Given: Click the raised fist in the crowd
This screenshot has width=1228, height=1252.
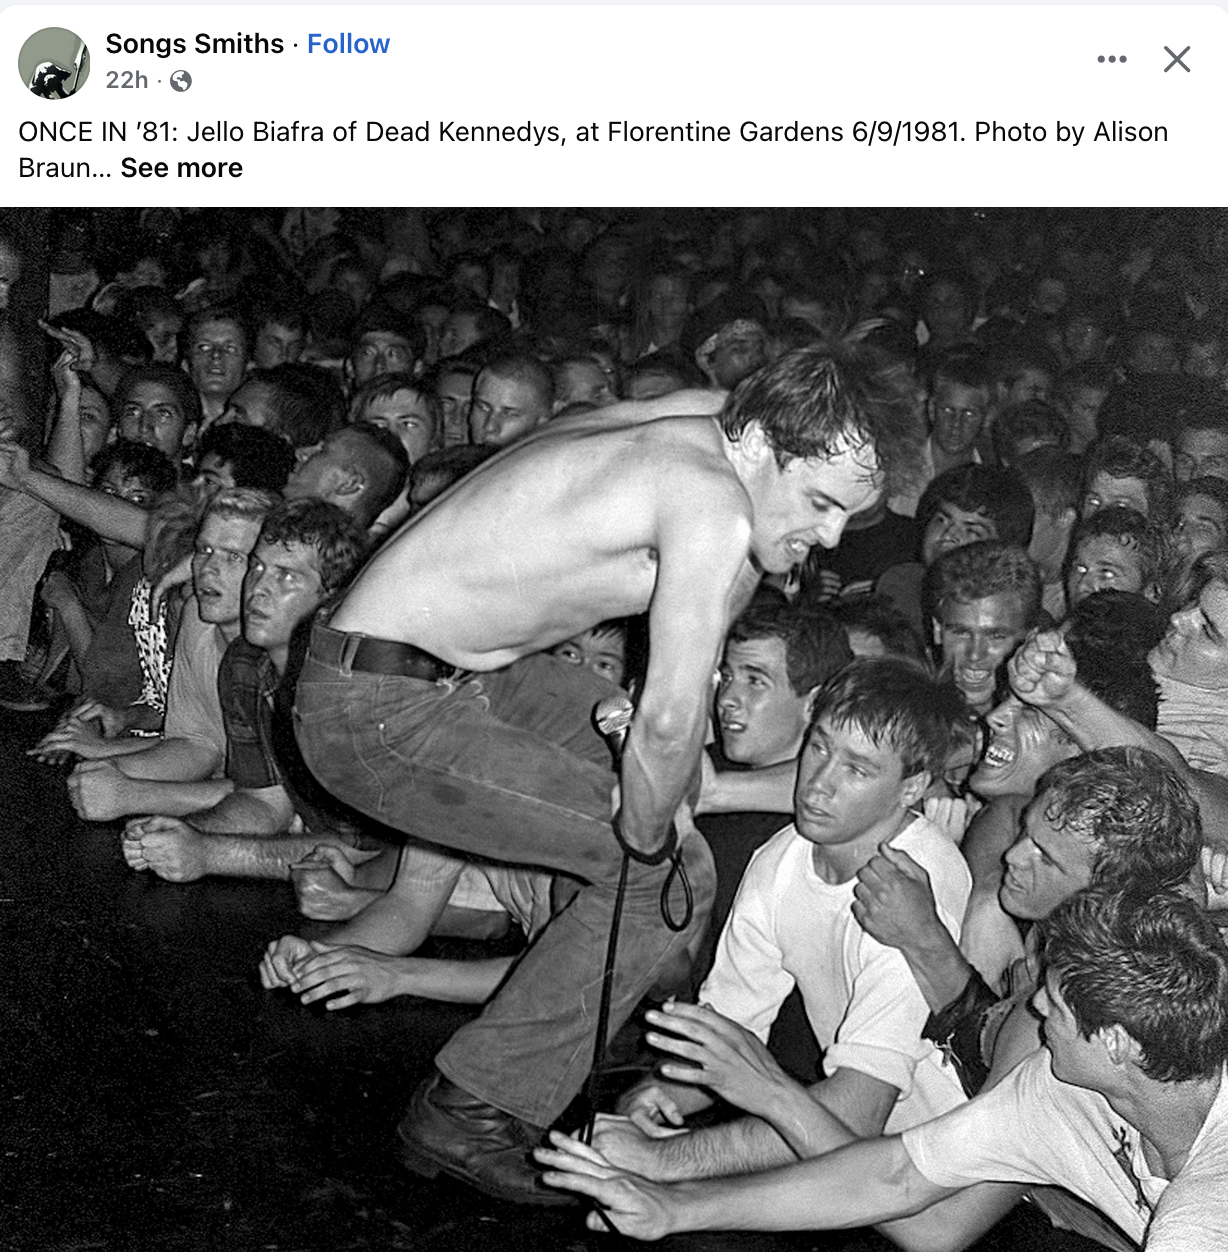Looking at the screenshot, I should pos(1040,667).
